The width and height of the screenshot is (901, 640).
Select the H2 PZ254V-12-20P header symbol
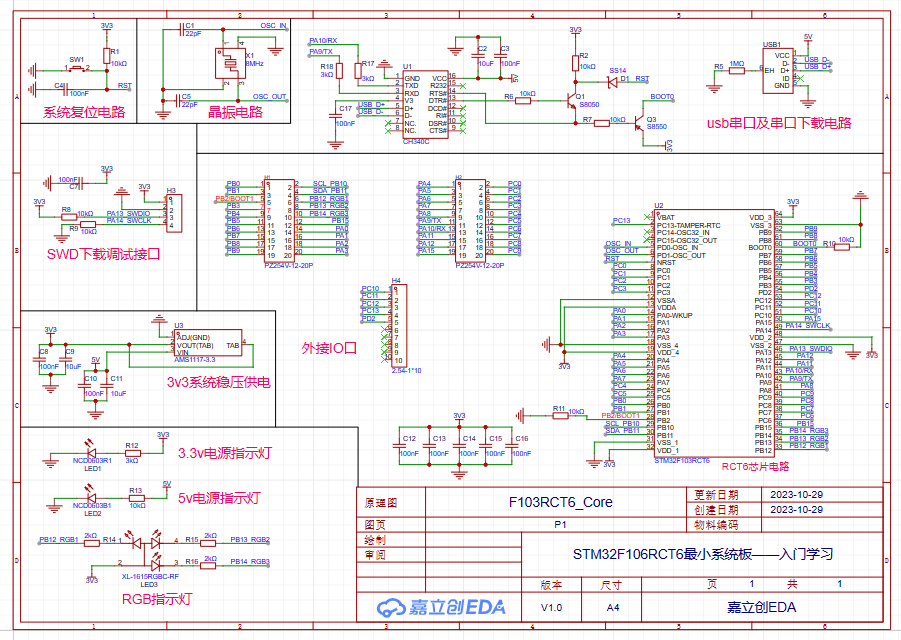[x=470, y=221]
